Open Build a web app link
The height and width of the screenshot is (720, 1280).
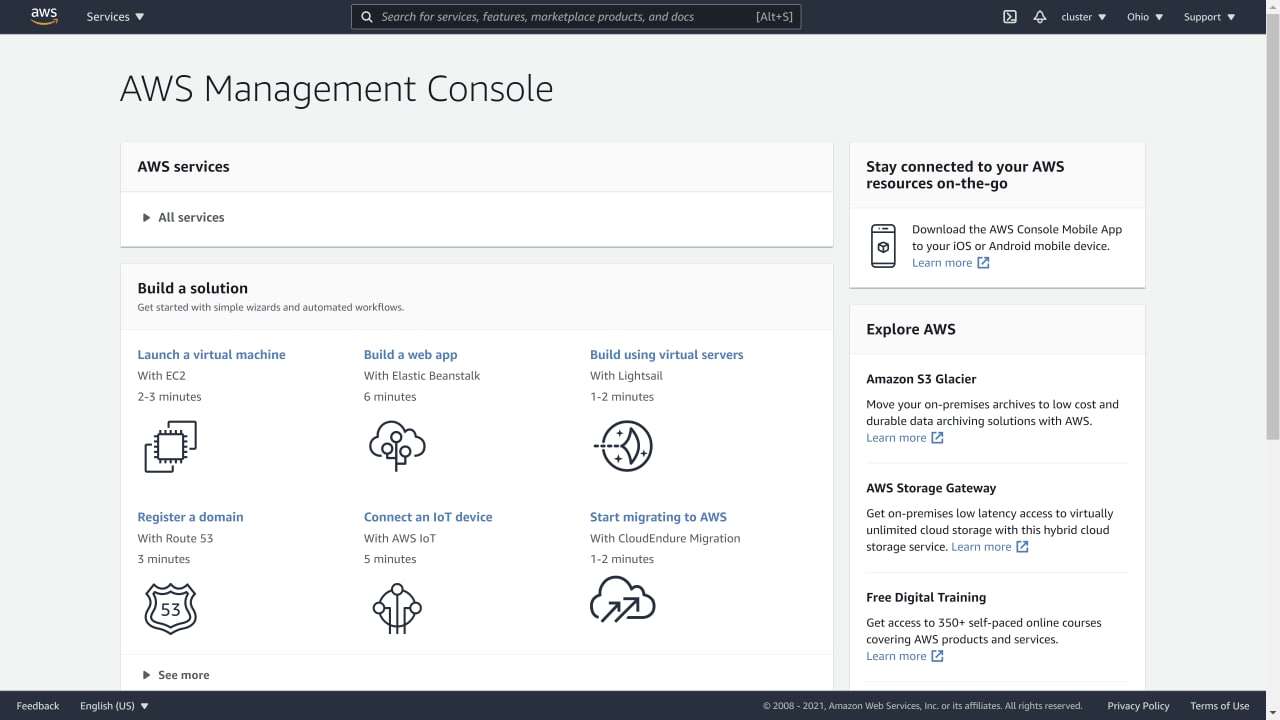410,354
